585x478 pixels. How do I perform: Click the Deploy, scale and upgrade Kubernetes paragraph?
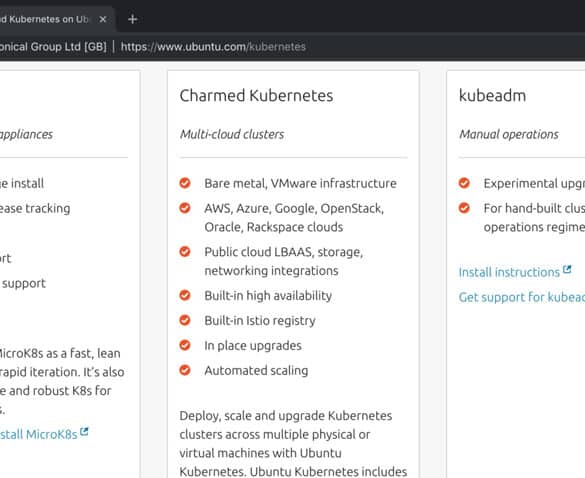coord(293,444)
